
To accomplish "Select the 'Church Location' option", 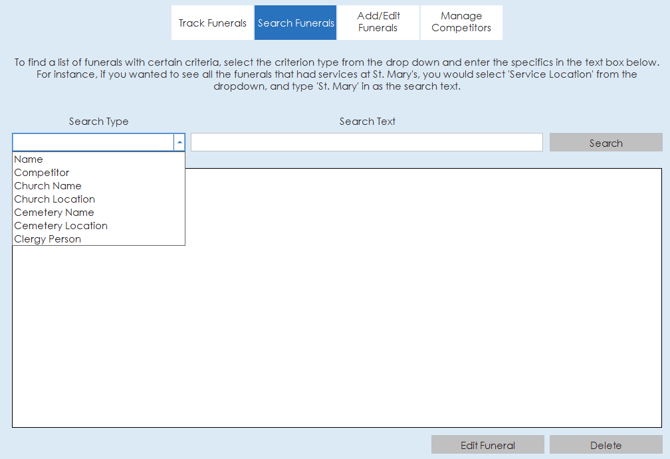I will click(55, 199).
